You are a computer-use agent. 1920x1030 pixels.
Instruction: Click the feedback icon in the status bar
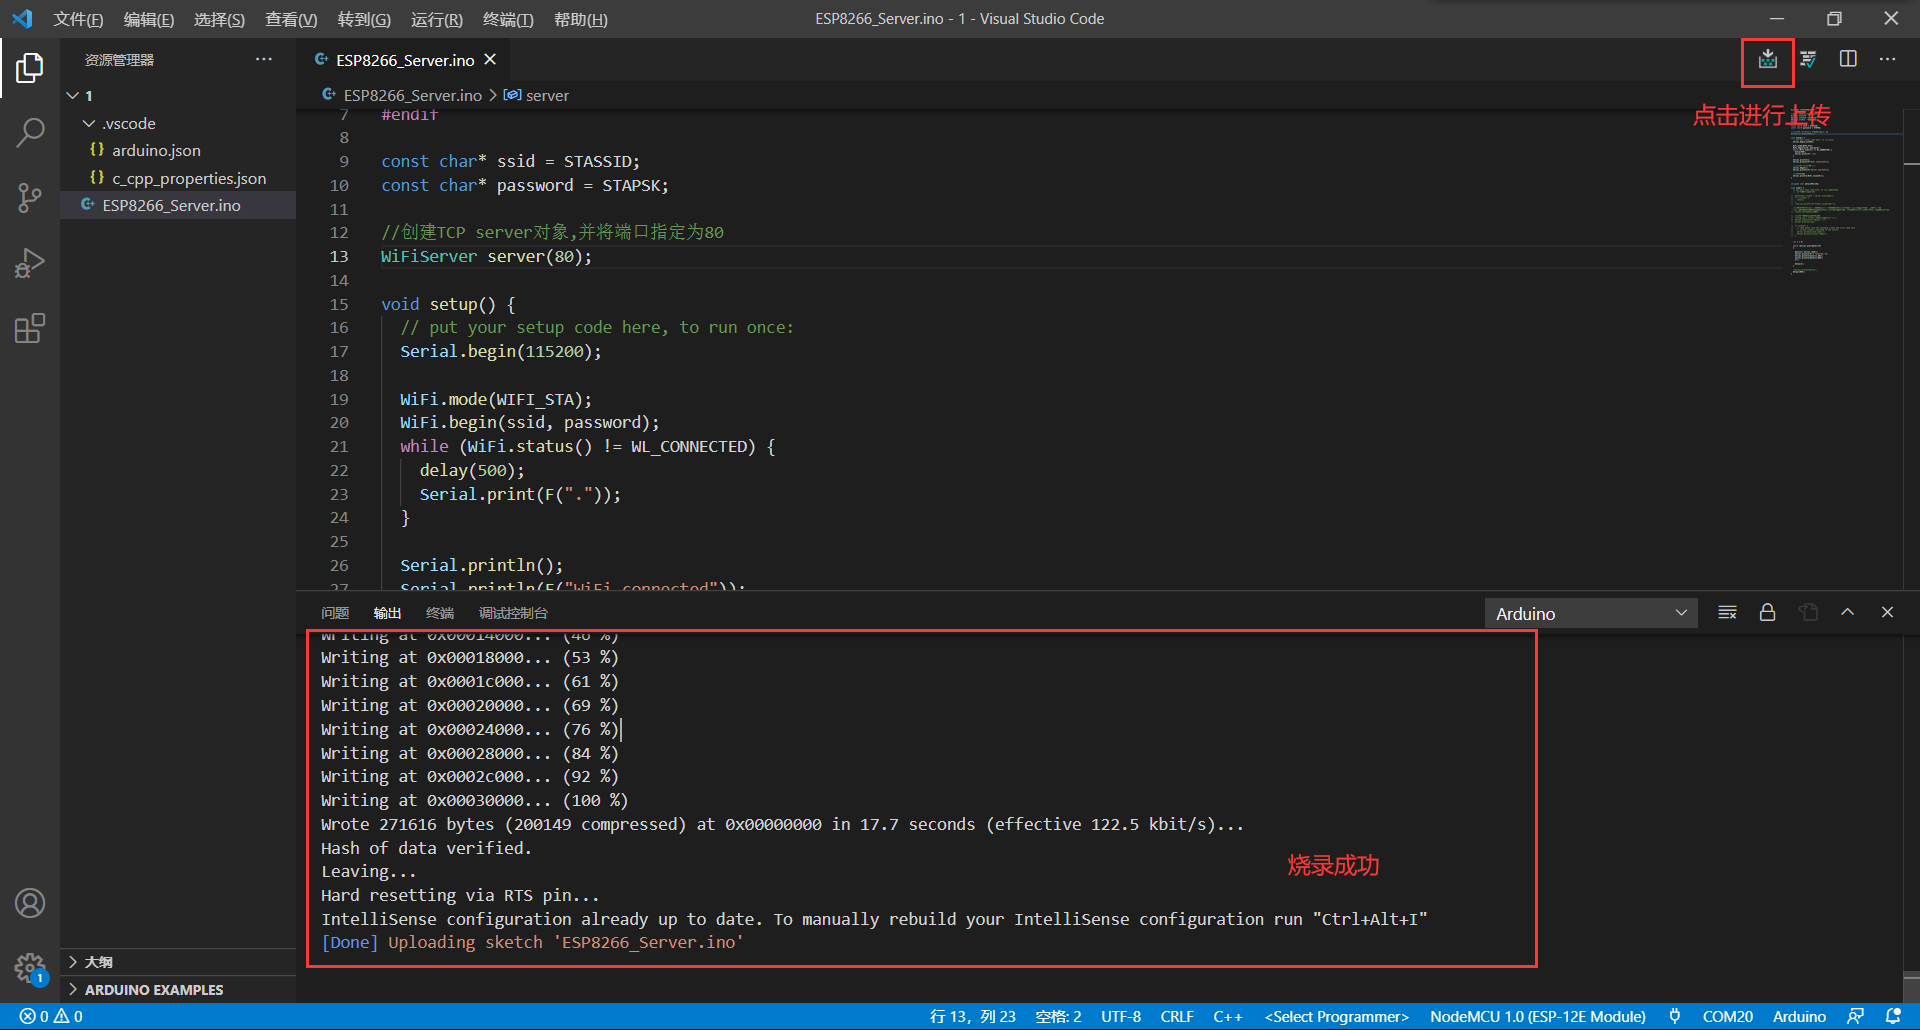1855,1017
